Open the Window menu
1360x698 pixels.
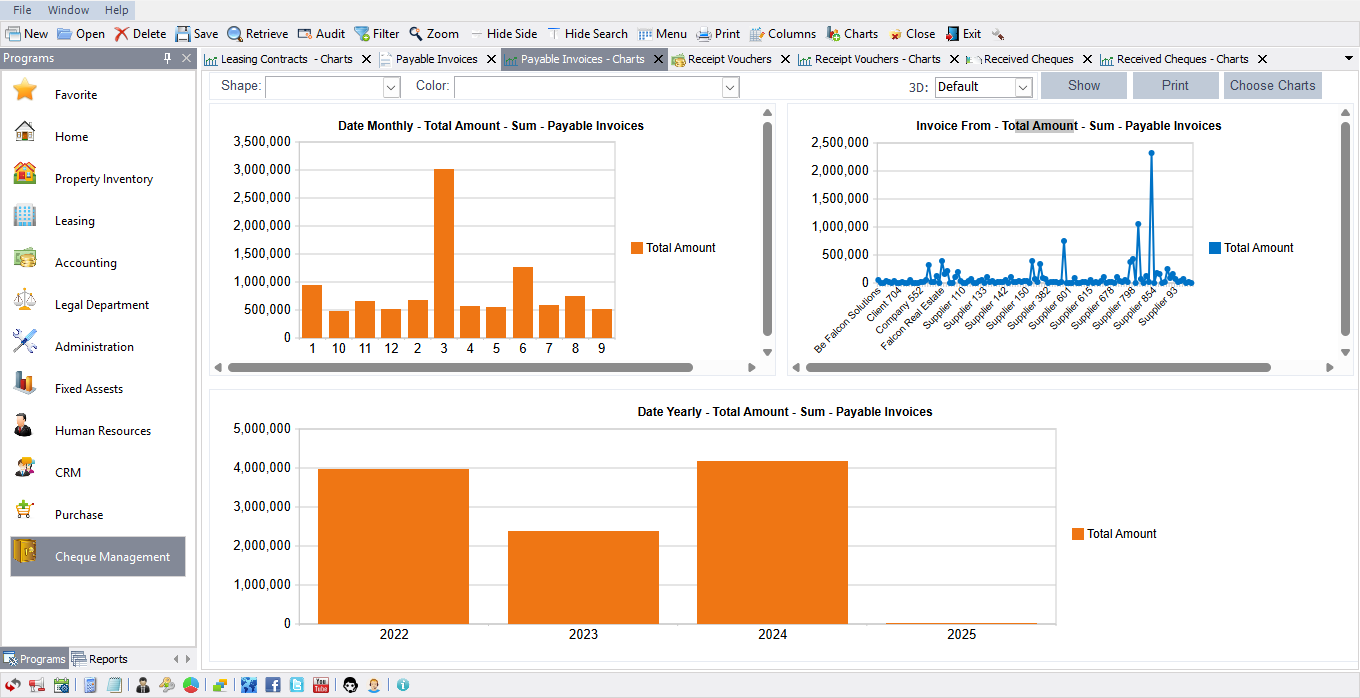point(67,9)
